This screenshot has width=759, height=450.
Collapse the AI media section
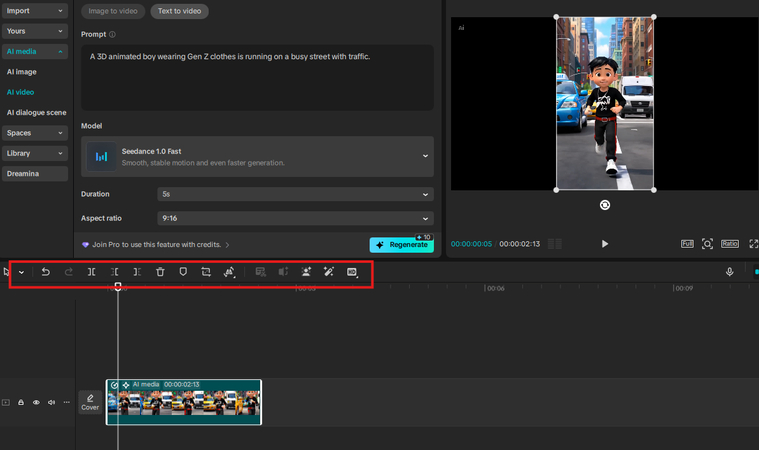pyautogui.click(x=35, y=51)
